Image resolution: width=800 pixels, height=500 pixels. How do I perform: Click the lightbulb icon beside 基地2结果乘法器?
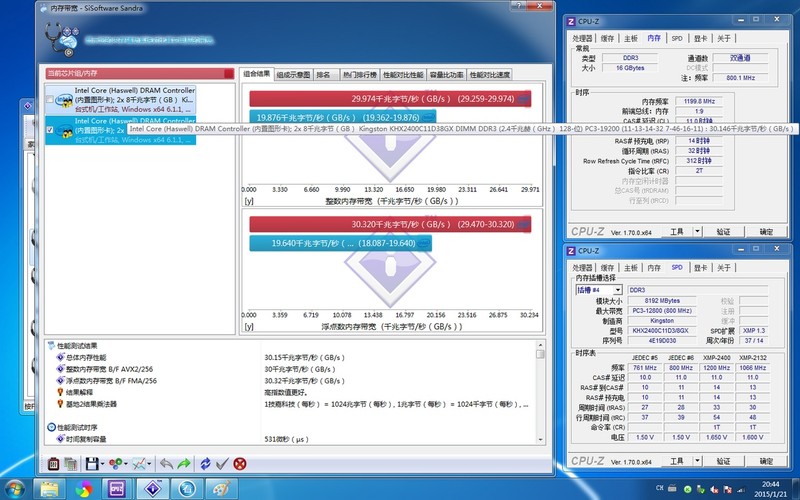[x=60, y=404]
